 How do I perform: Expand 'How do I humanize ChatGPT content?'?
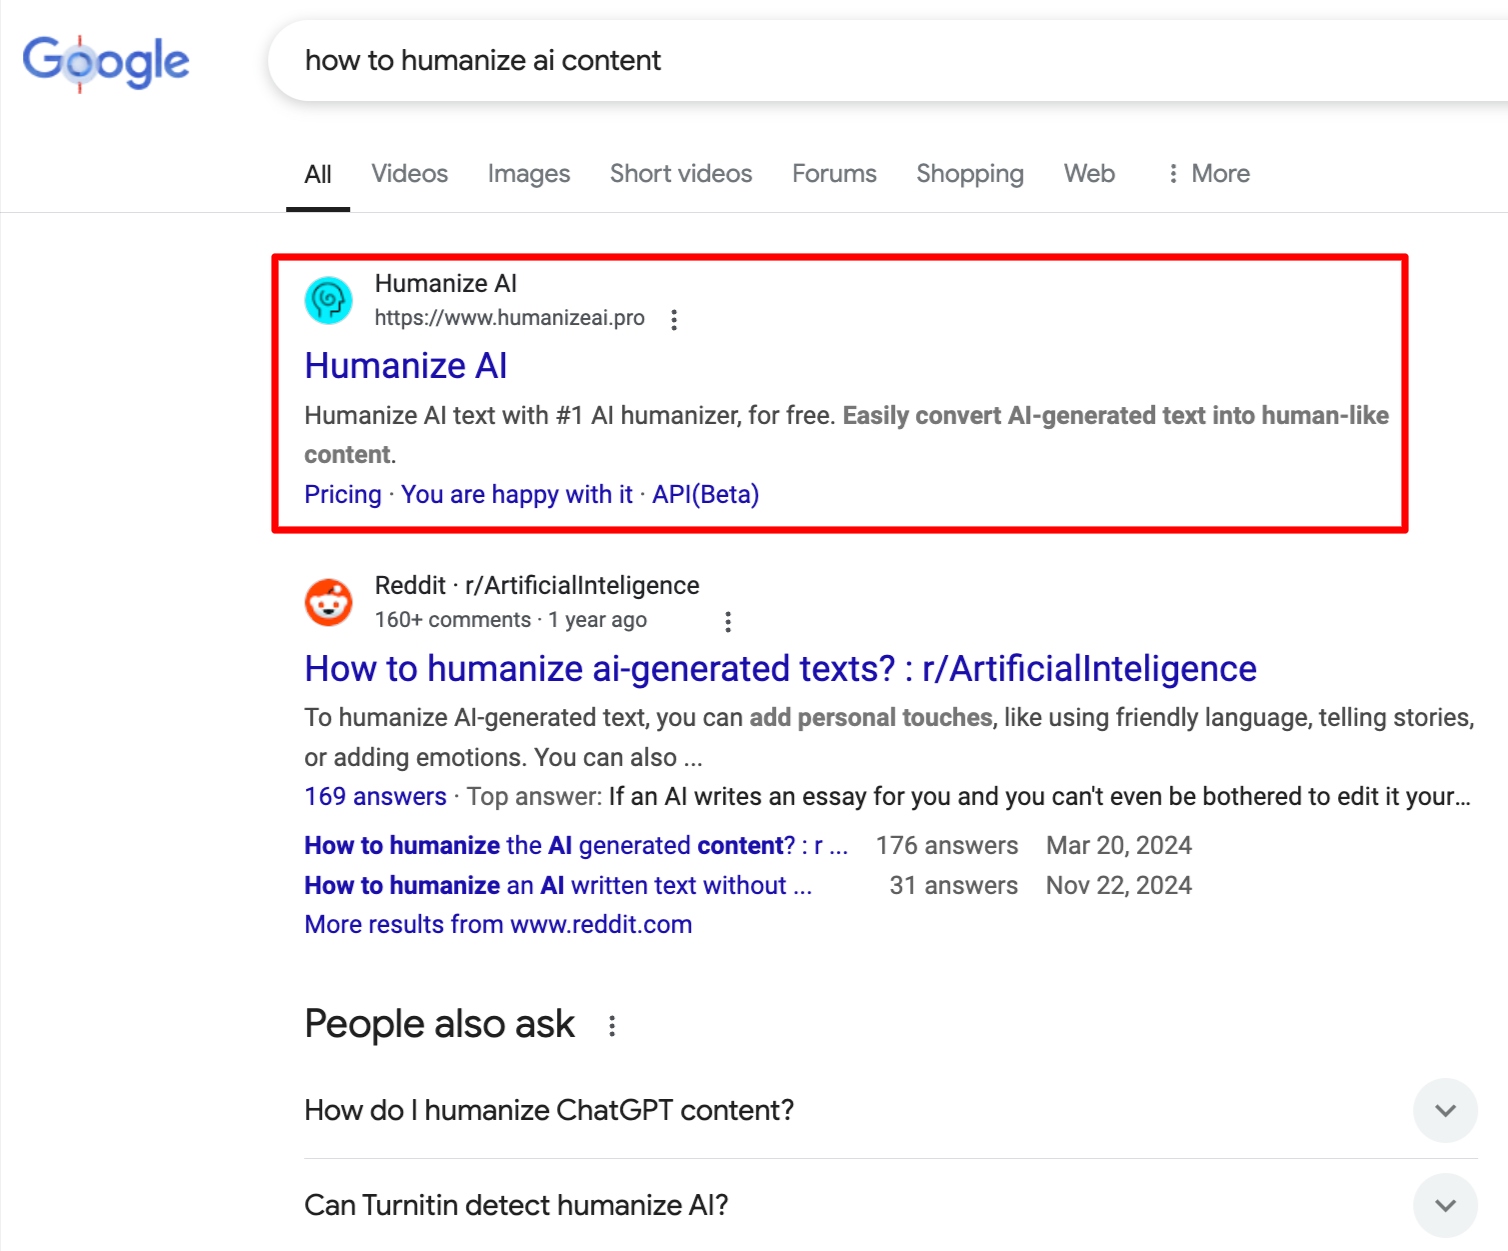[x=1445, y=1110]
